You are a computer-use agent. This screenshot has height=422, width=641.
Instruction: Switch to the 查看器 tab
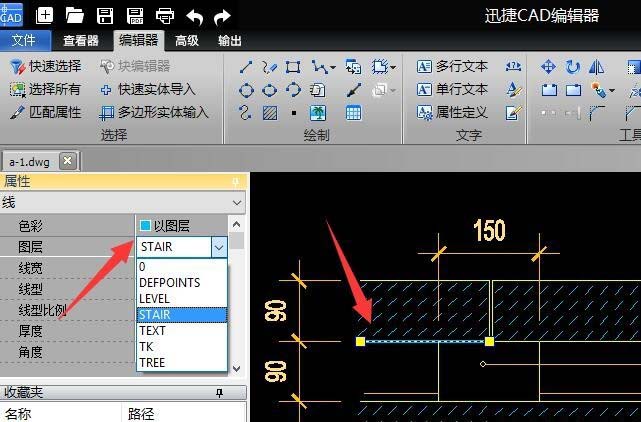pyautogui.click(x=81, y=40)
